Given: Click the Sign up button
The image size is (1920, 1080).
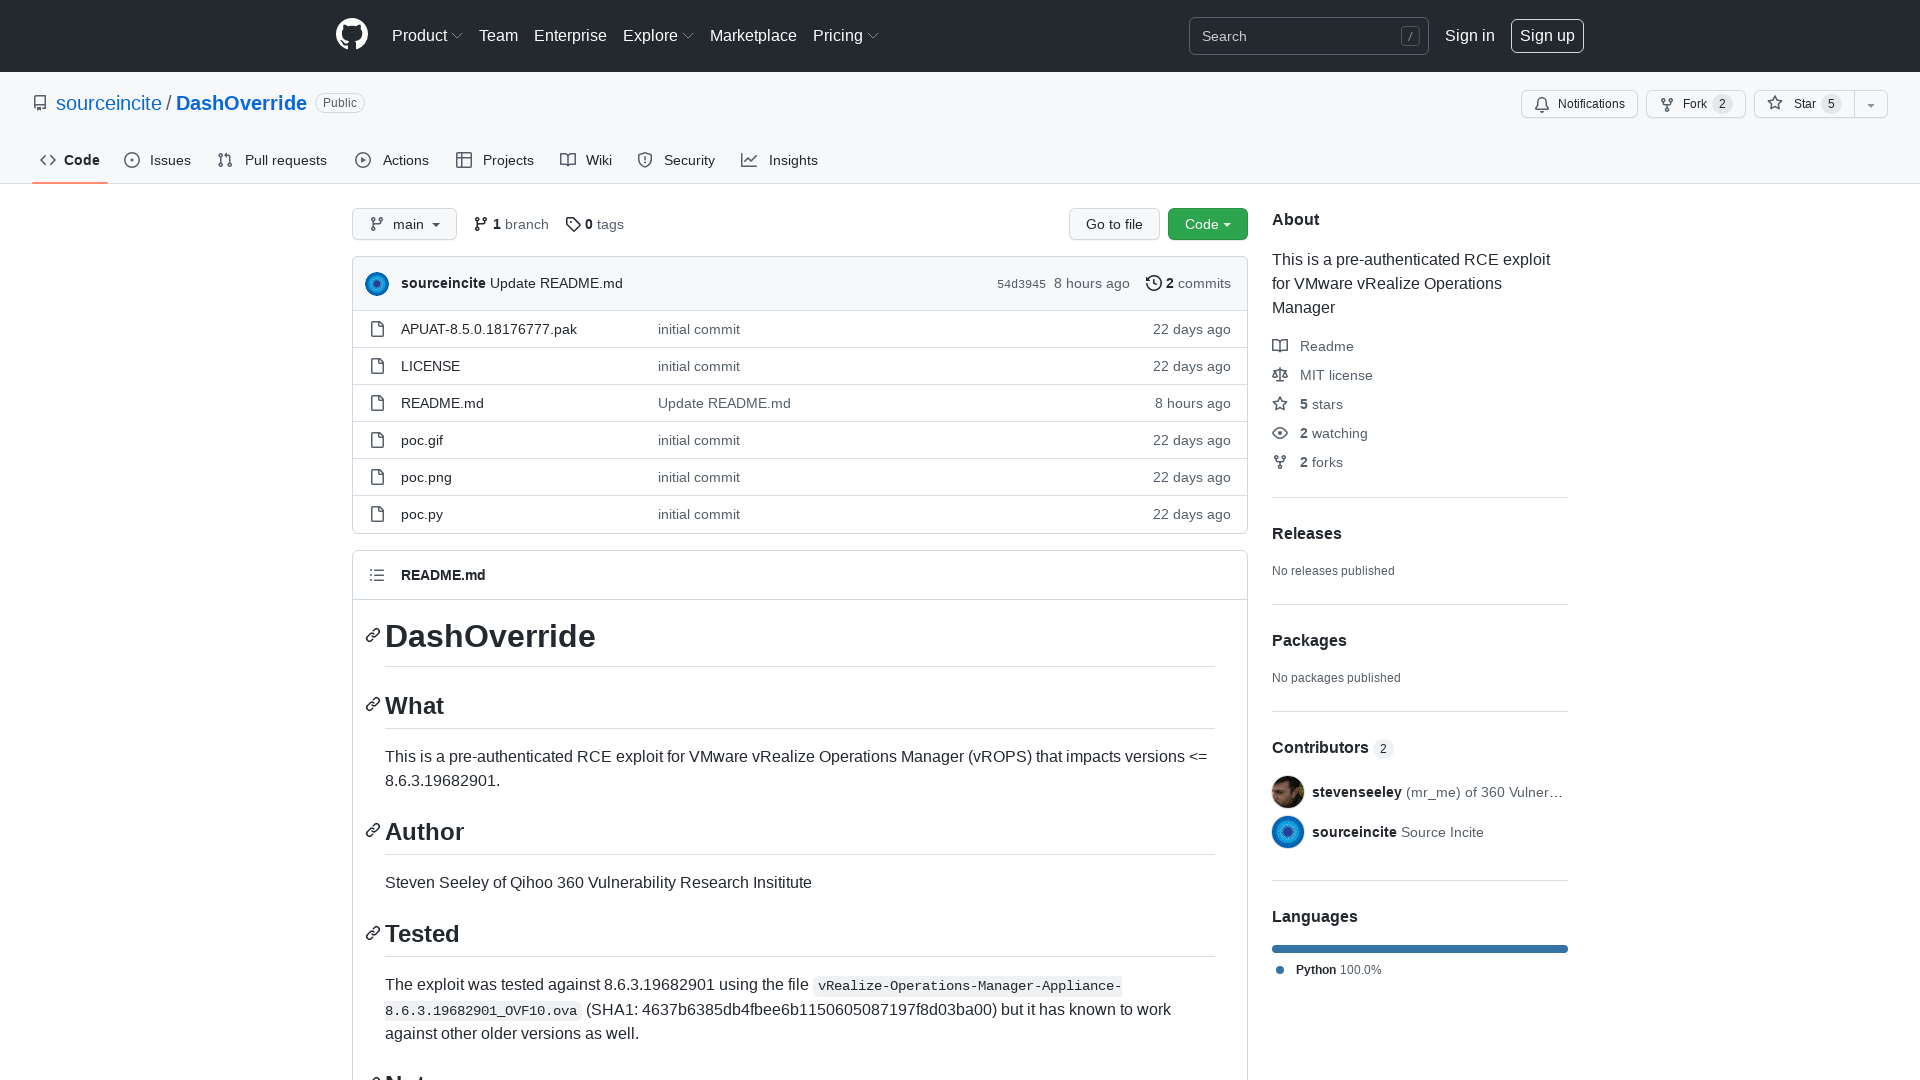Looking at the screenshot, I should pos(1547,35).
